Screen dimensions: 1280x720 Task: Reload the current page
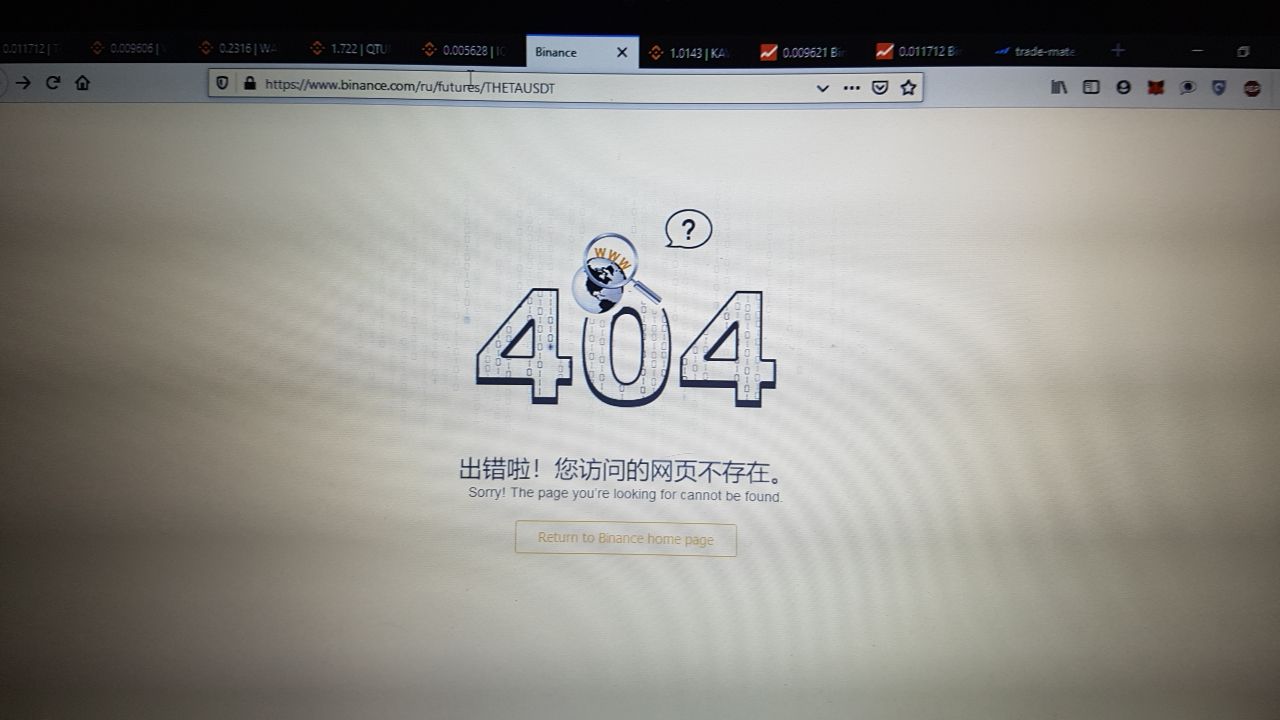(53, 83)
